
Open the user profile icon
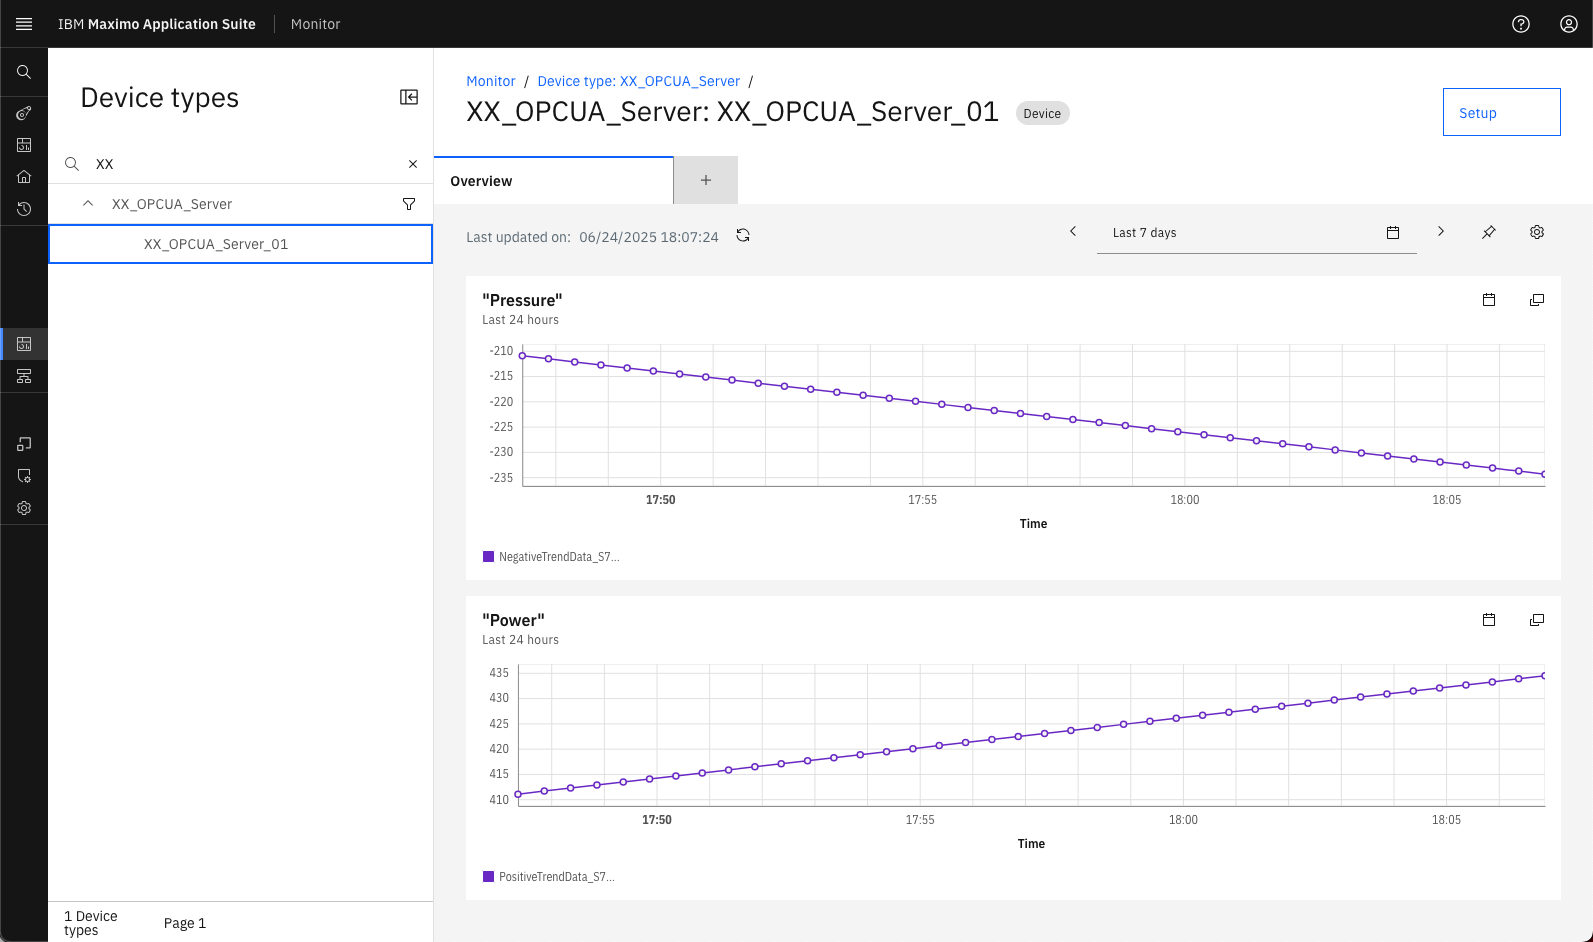pyautogui.click(x=1569, y=24)
